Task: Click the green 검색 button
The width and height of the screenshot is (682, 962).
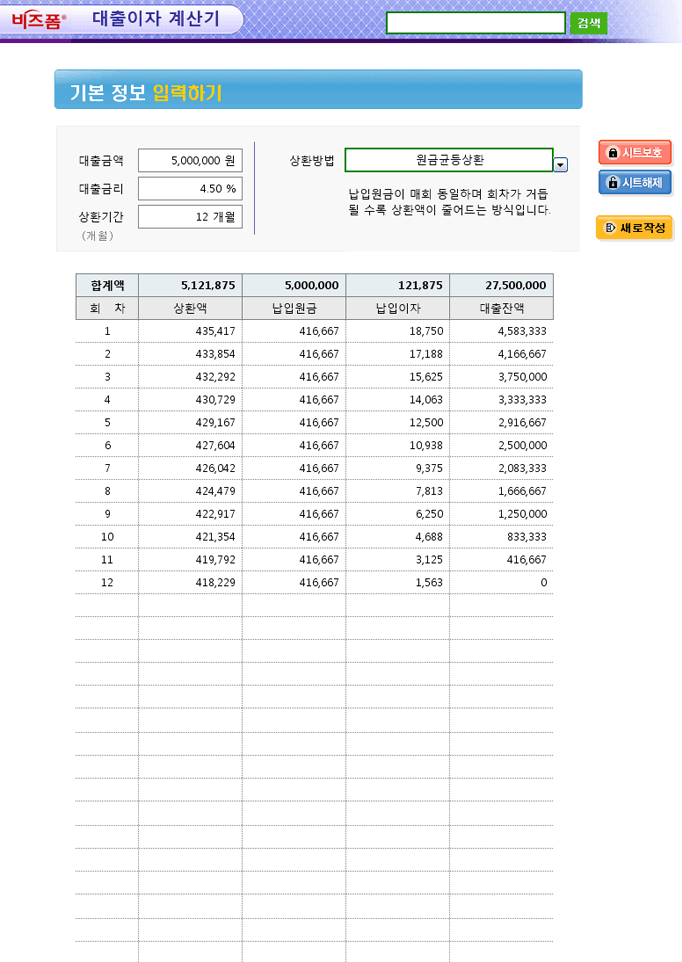Action: [x=588, y=23]
